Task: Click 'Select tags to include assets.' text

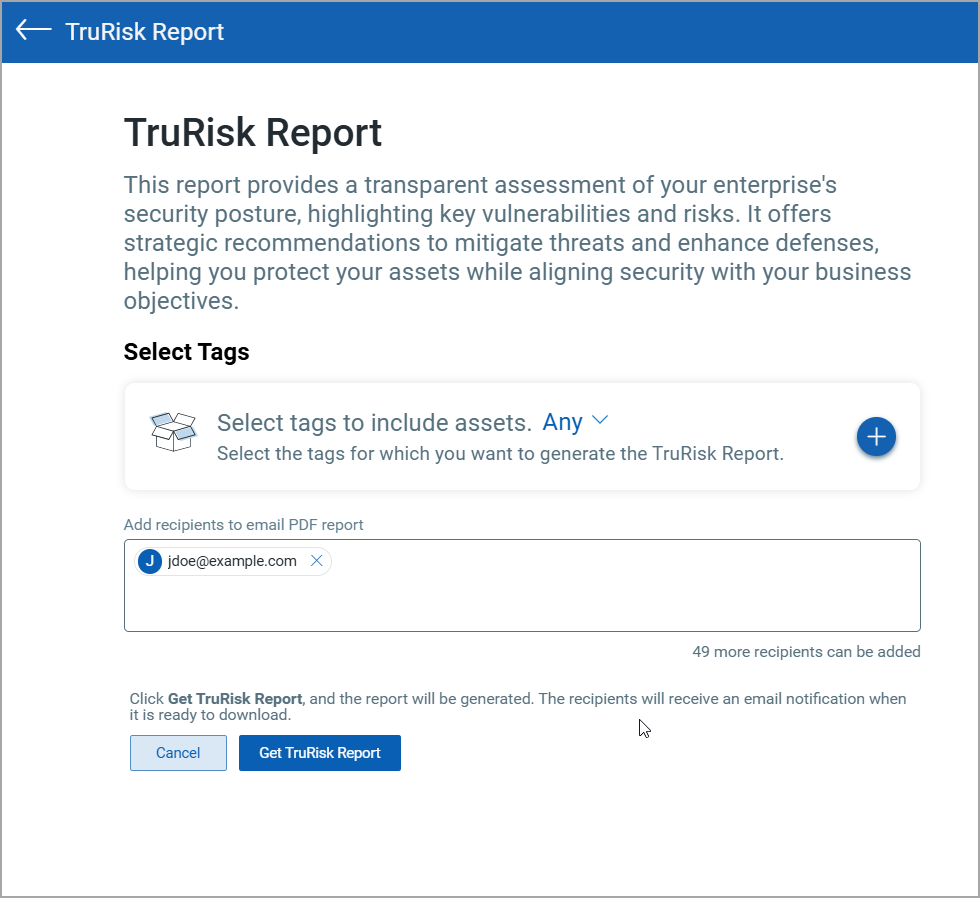Action: (374, 422)
